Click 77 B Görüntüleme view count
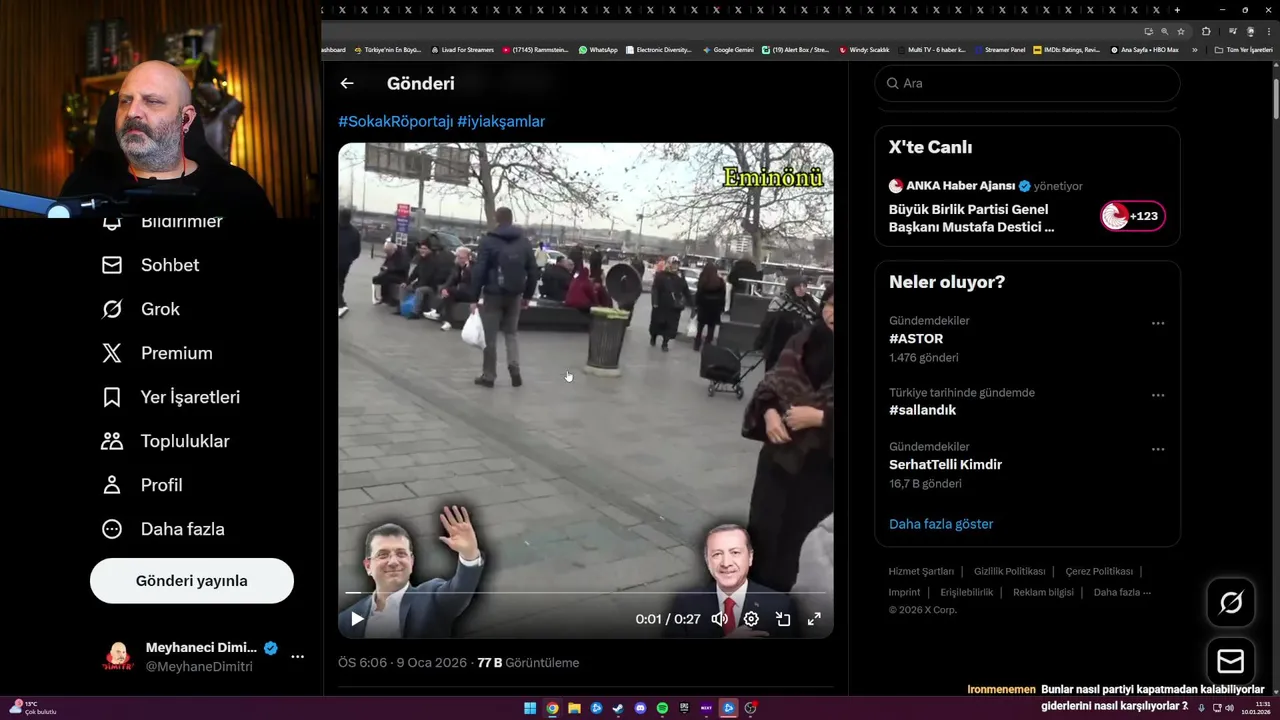Image resolution: width=1280 pixels, height=720 pixels. tap(528, 663)
